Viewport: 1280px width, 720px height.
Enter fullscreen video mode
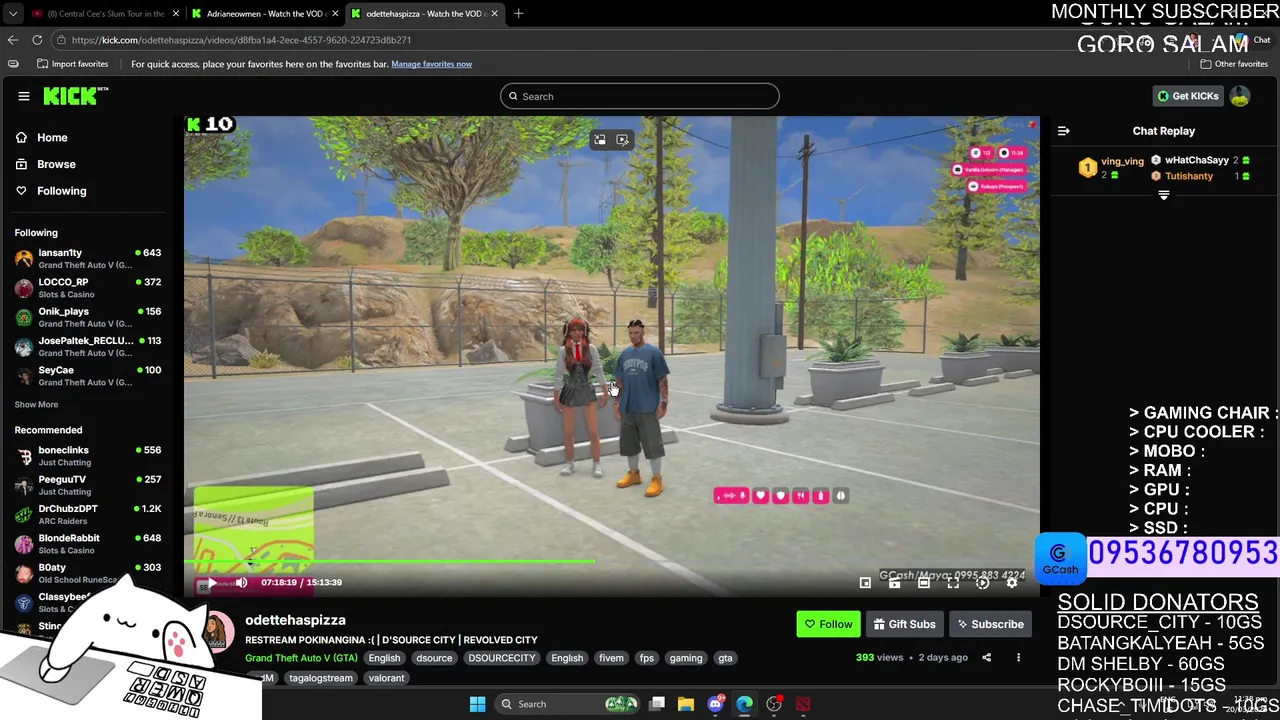[953, 583]
